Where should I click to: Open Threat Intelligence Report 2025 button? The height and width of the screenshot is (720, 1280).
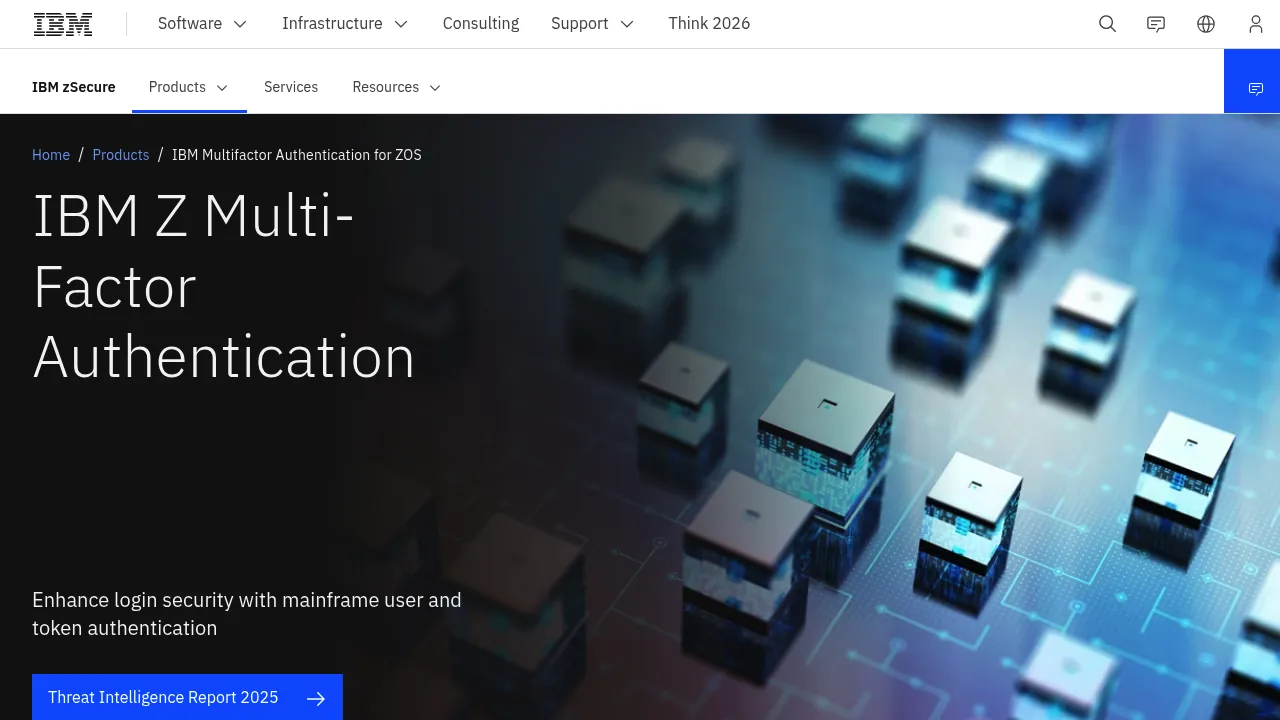click(x=187, y=697)
